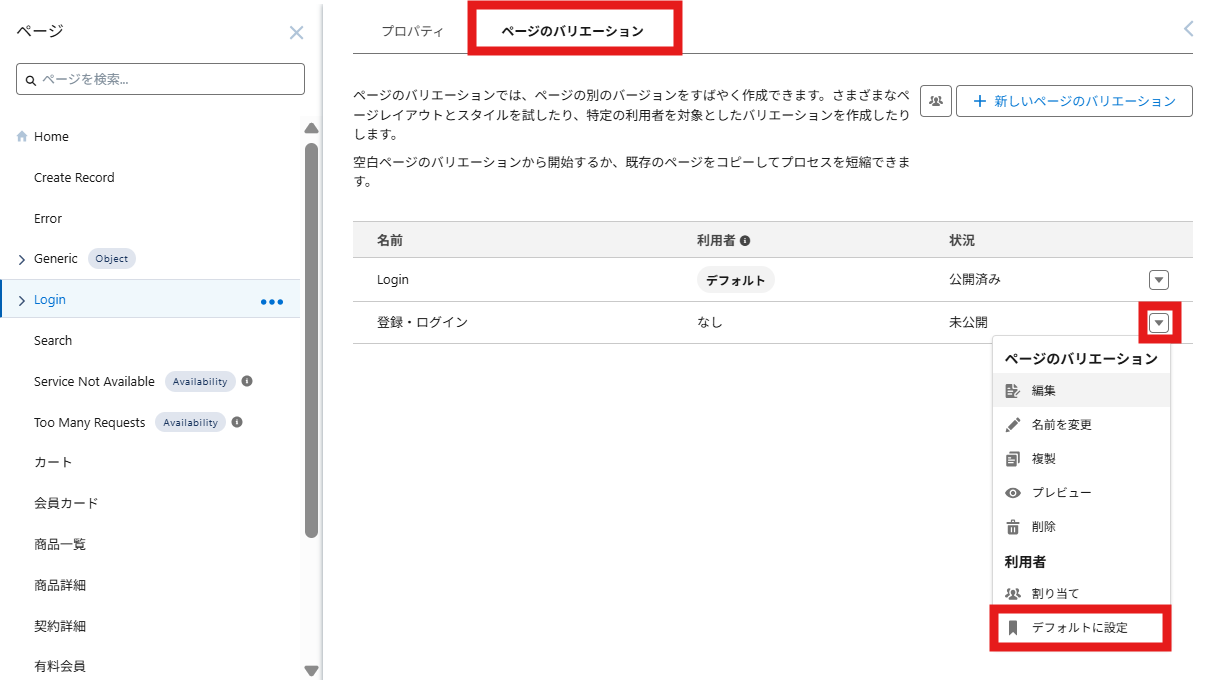Image resolution: width=1213 pixels, height=680 pixels.
Task: Click the audience icon button beside 新しいページのバリエーション
Action: pyautogui.click(x=935, y=101)
